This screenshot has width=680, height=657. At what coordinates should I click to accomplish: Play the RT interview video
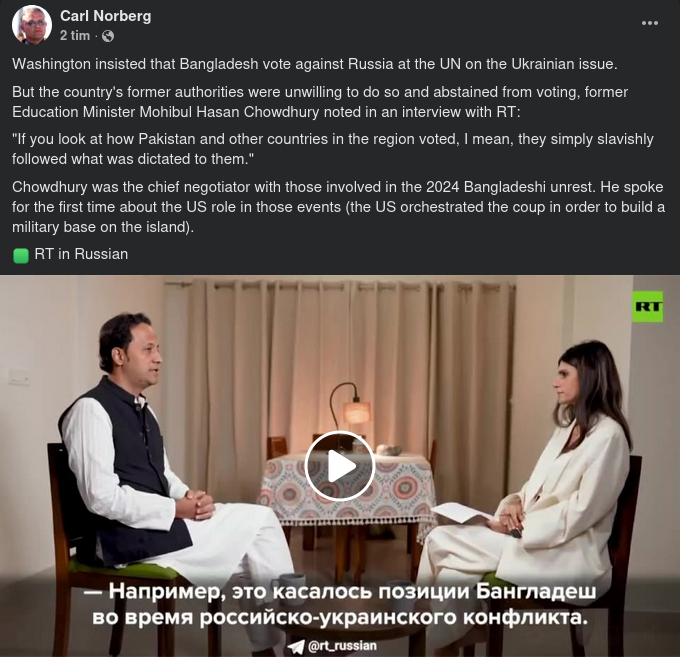click(340, 466)
